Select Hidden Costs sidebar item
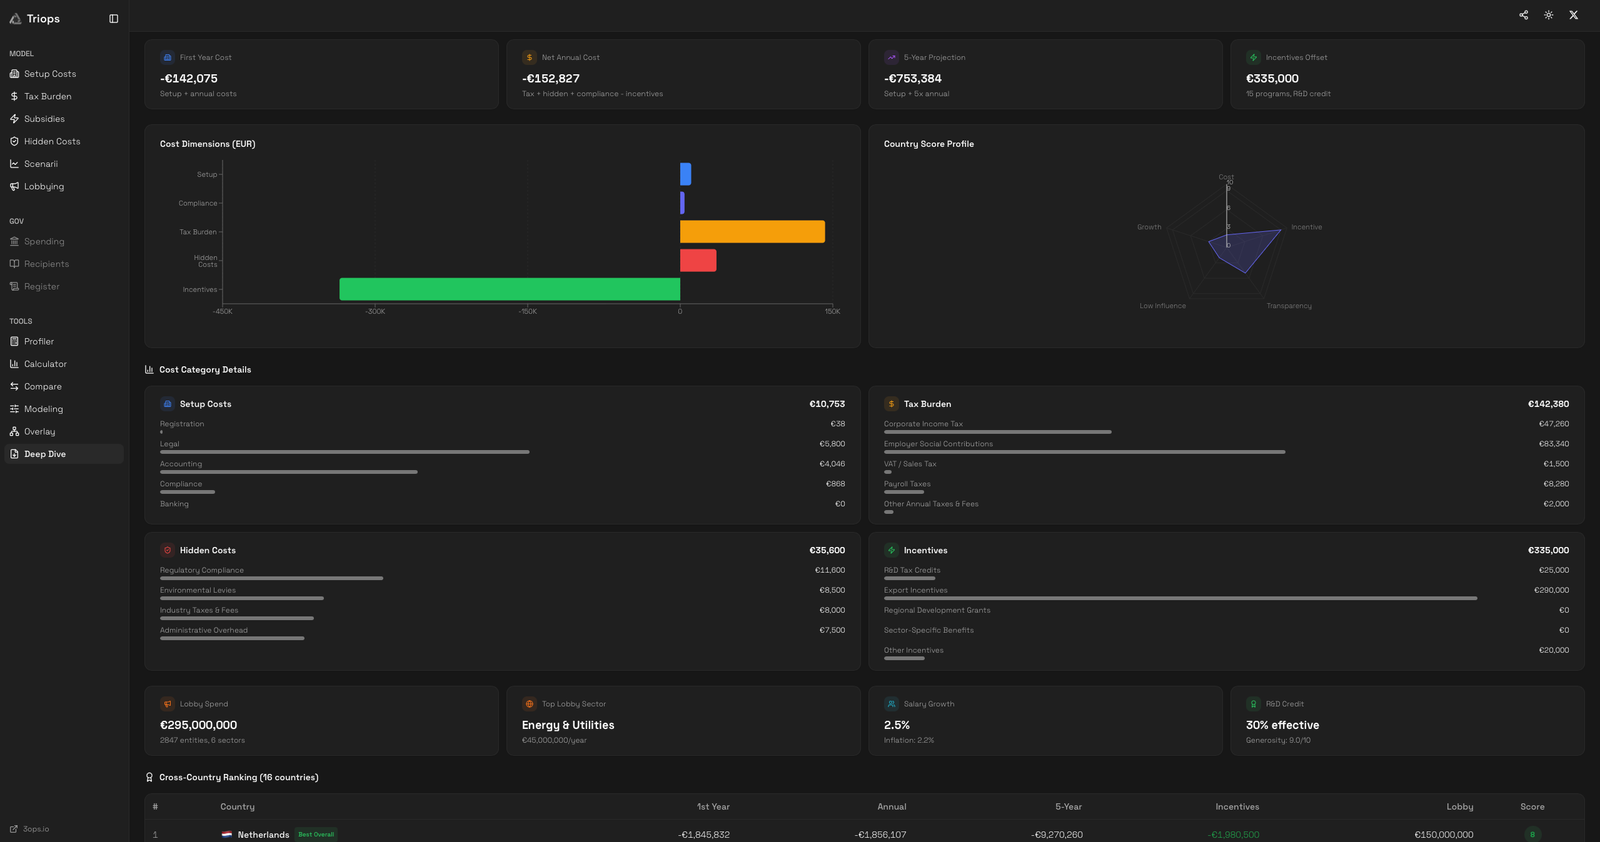 52,142
